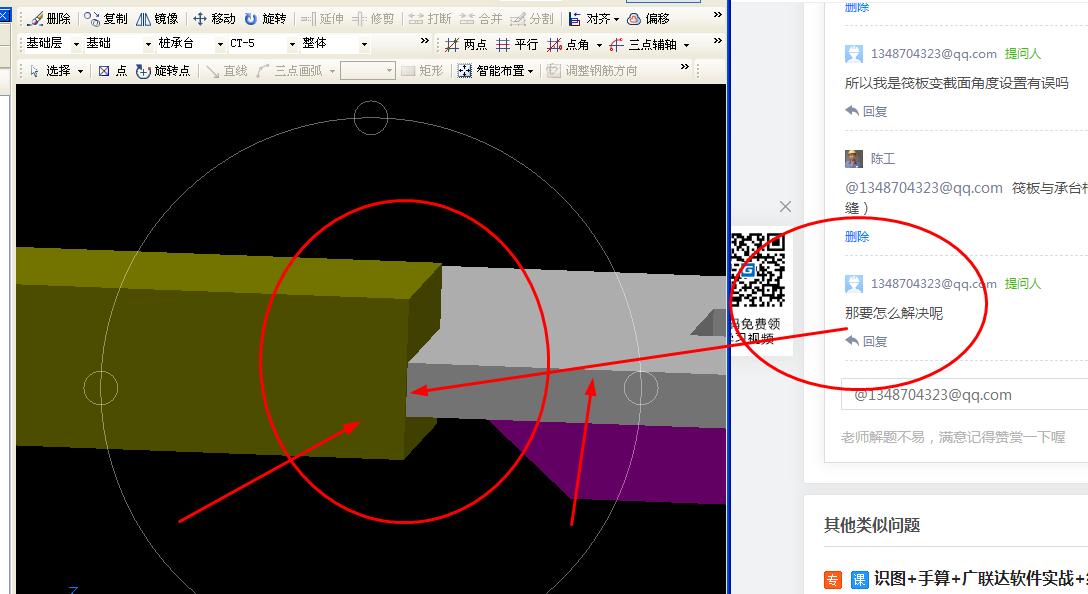Image resolution: width=1088 pixels, height=594 pixels.
Task: Expand the 选择 dropdown arrow
Action: click(x=80, y=71)
